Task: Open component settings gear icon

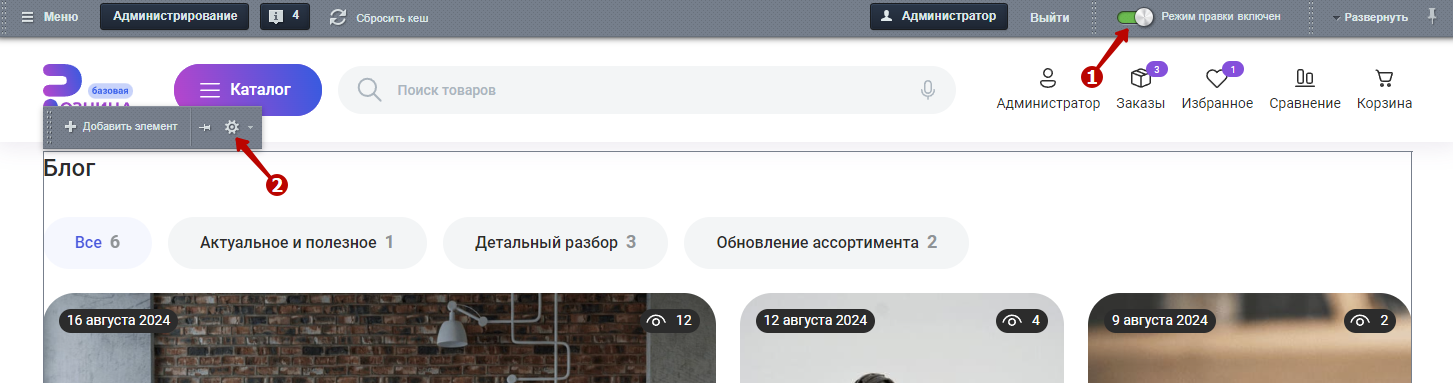Action: coord(232,128)
